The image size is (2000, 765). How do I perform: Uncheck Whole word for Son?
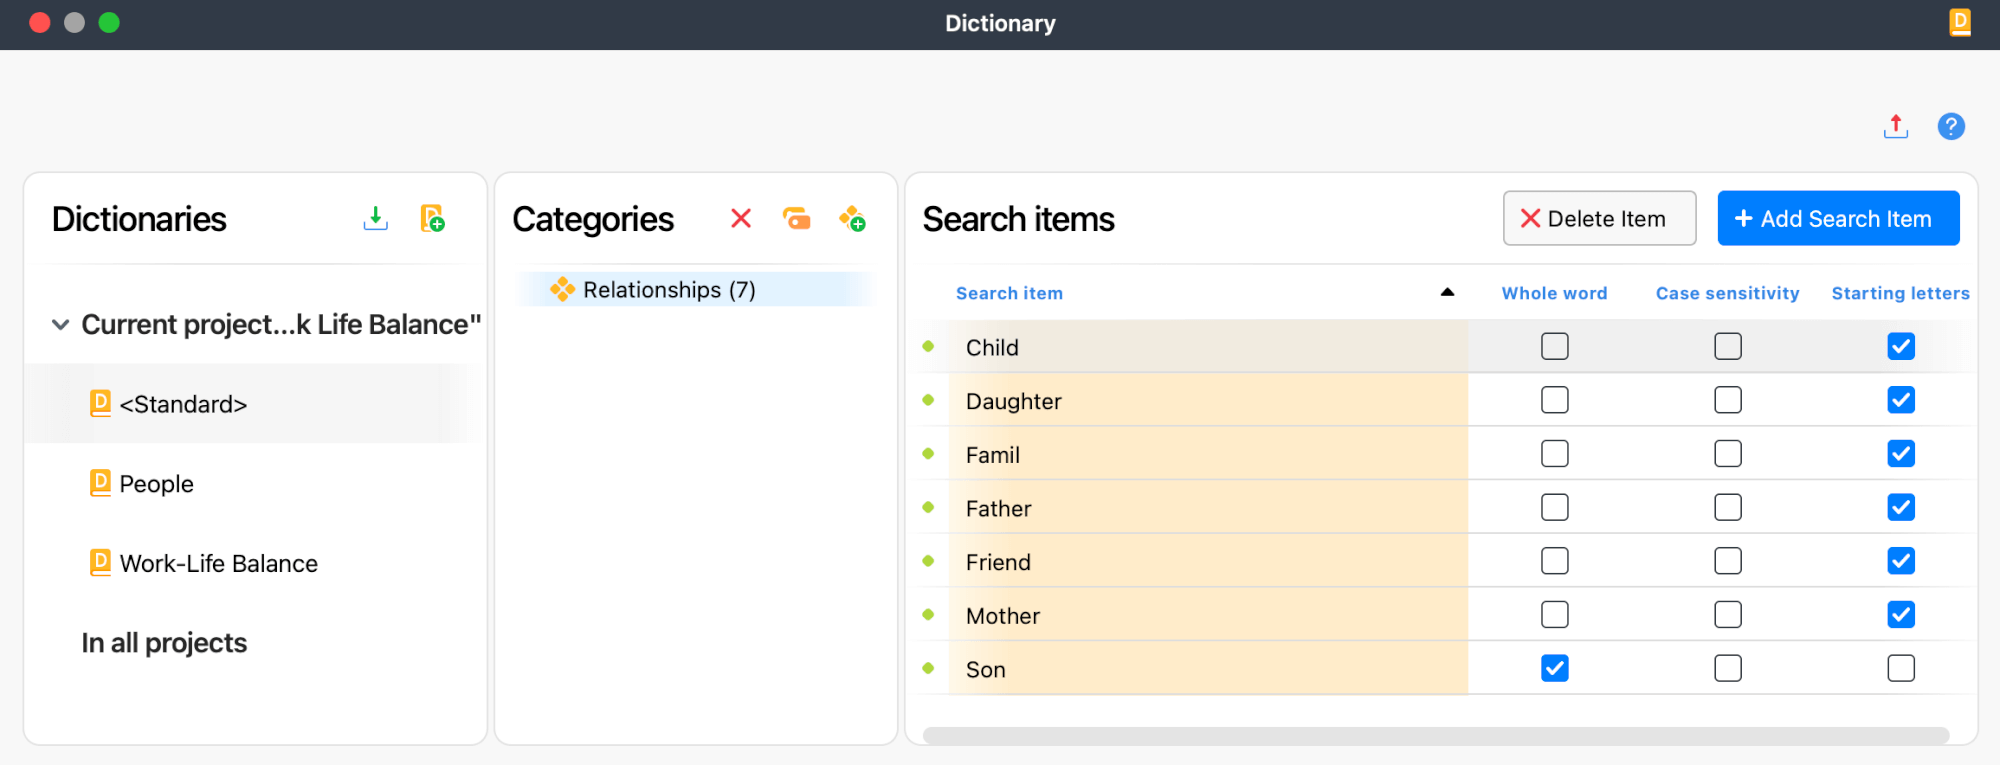1555,668
